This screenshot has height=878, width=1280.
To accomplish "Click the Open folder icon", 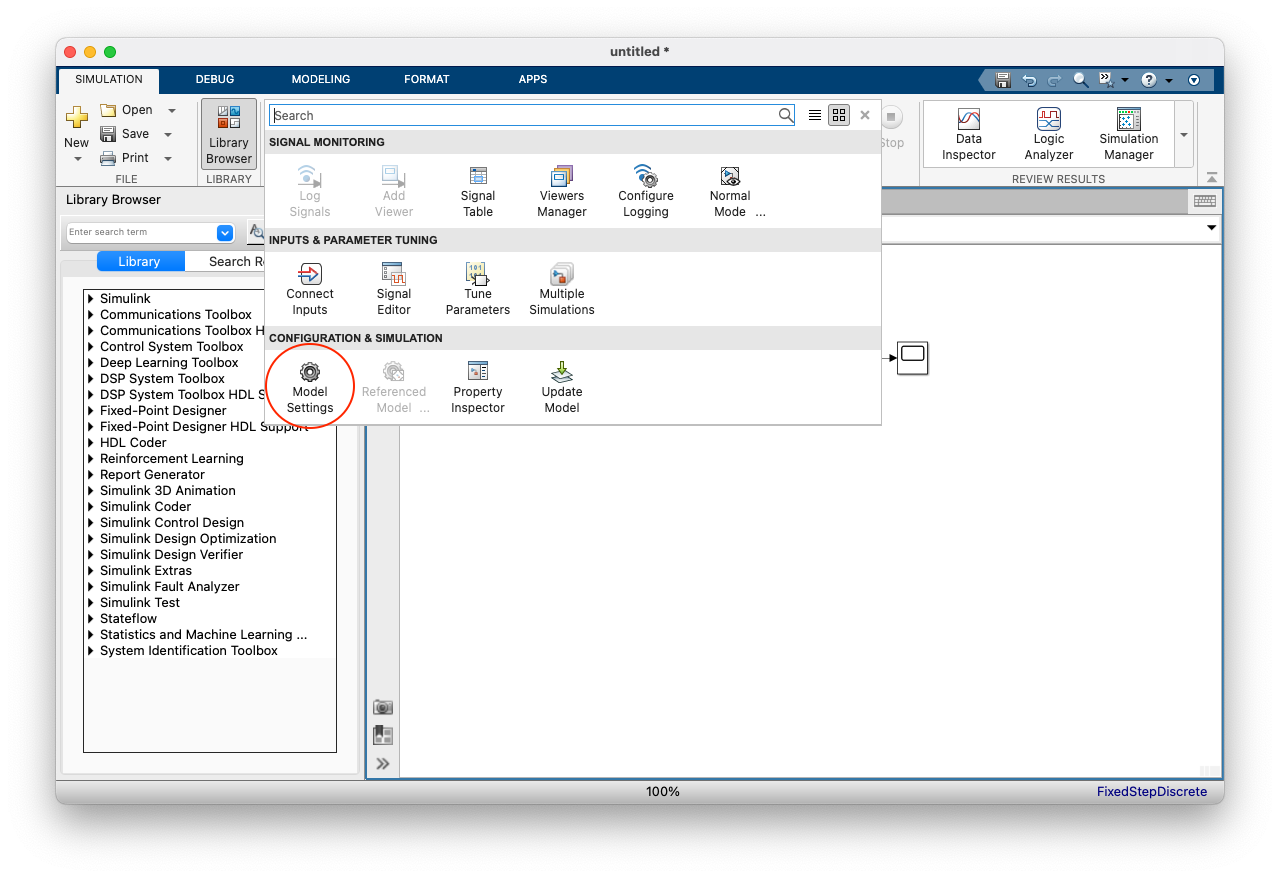I will coord(108,110).
